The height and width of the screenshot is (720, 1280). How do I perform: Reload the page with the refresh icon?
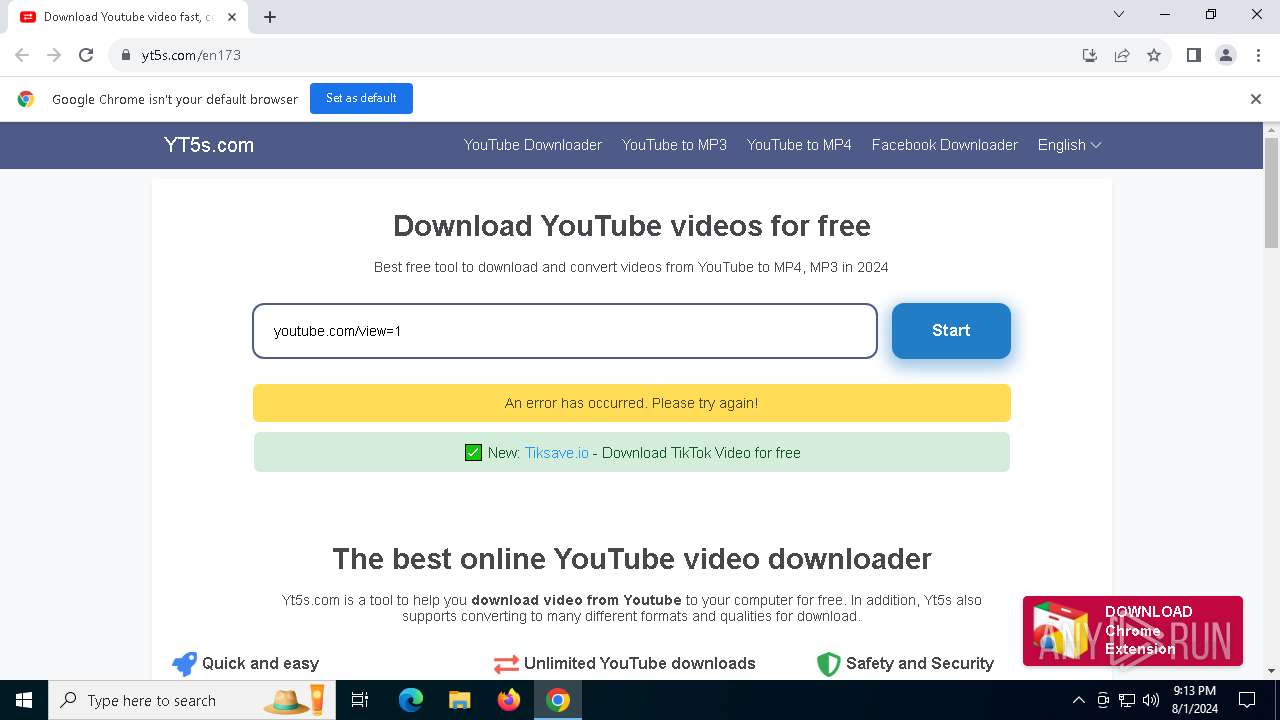point(86,55)
